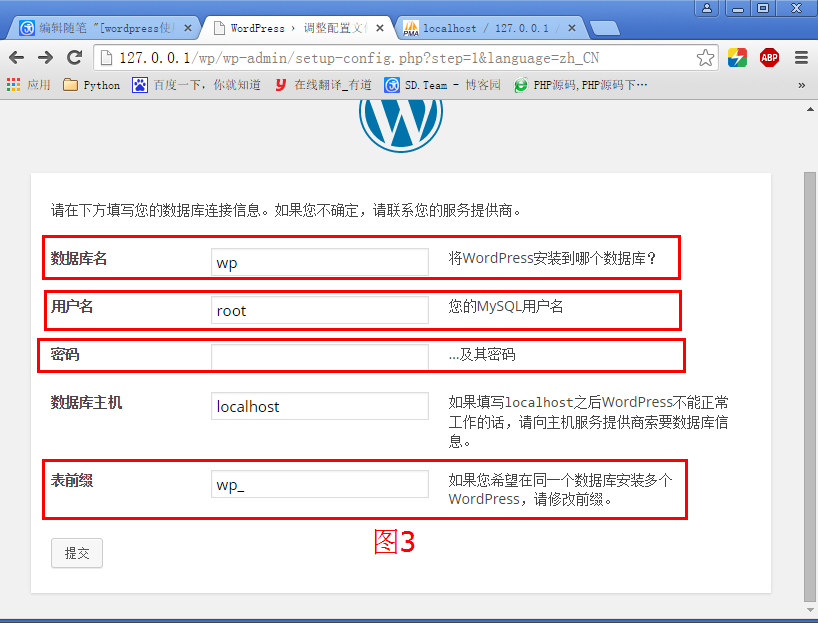Close the localhost 127.0.0.1 tab
This screenshot has height=623, width=818.
572,28
